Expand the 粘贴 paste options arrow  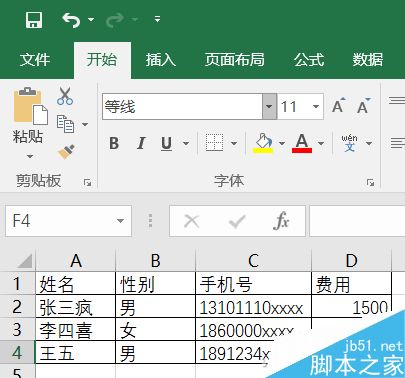[x=30, y=156]
